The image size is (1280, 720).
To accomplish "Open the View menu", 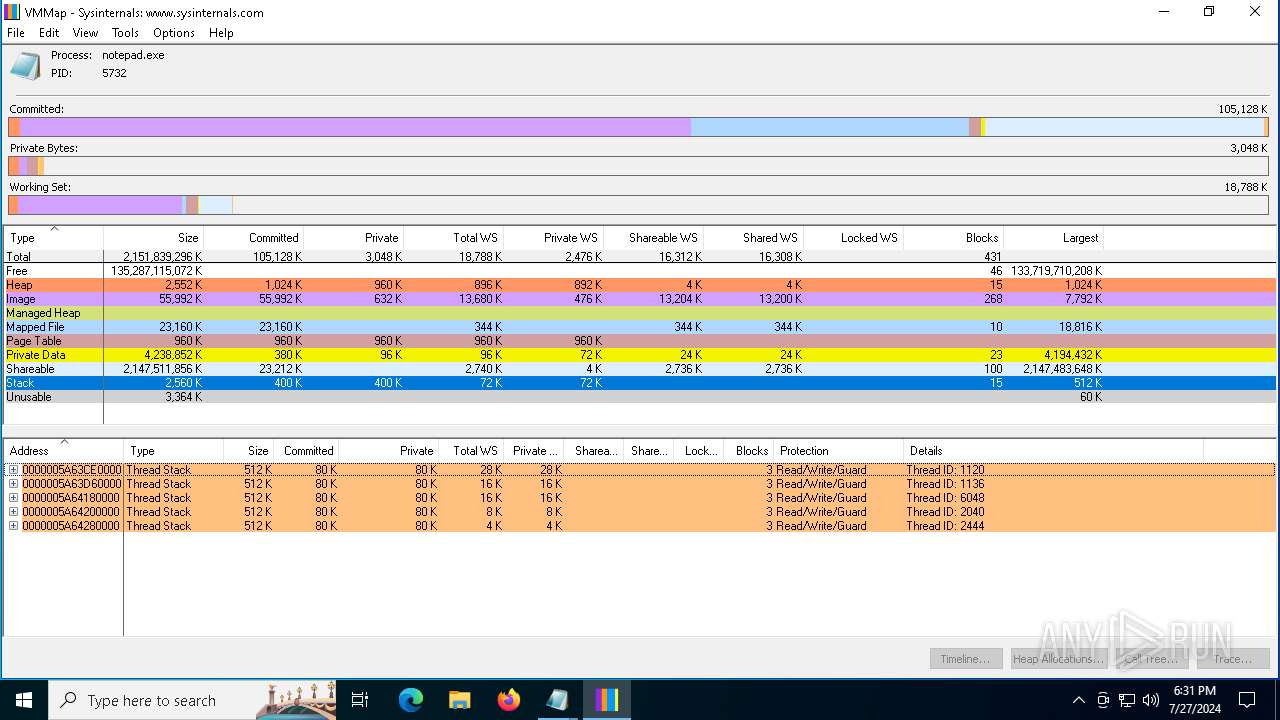I will [x=85, y=33].
